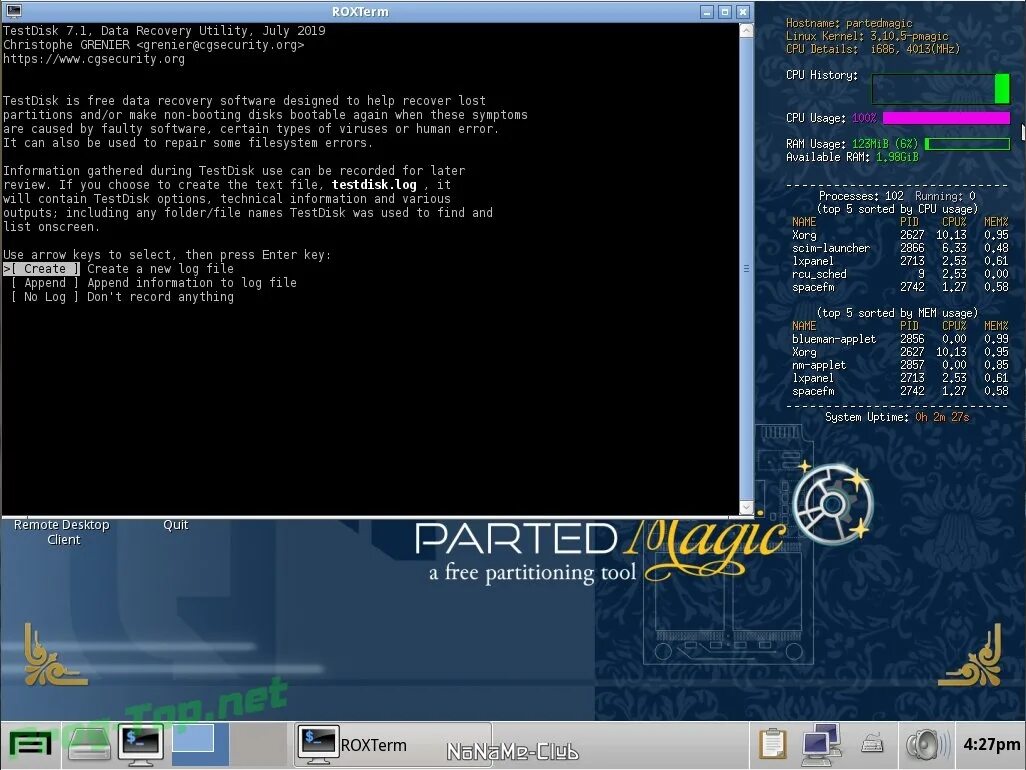Click the Linux Kernel version line

tap(867, 36)
